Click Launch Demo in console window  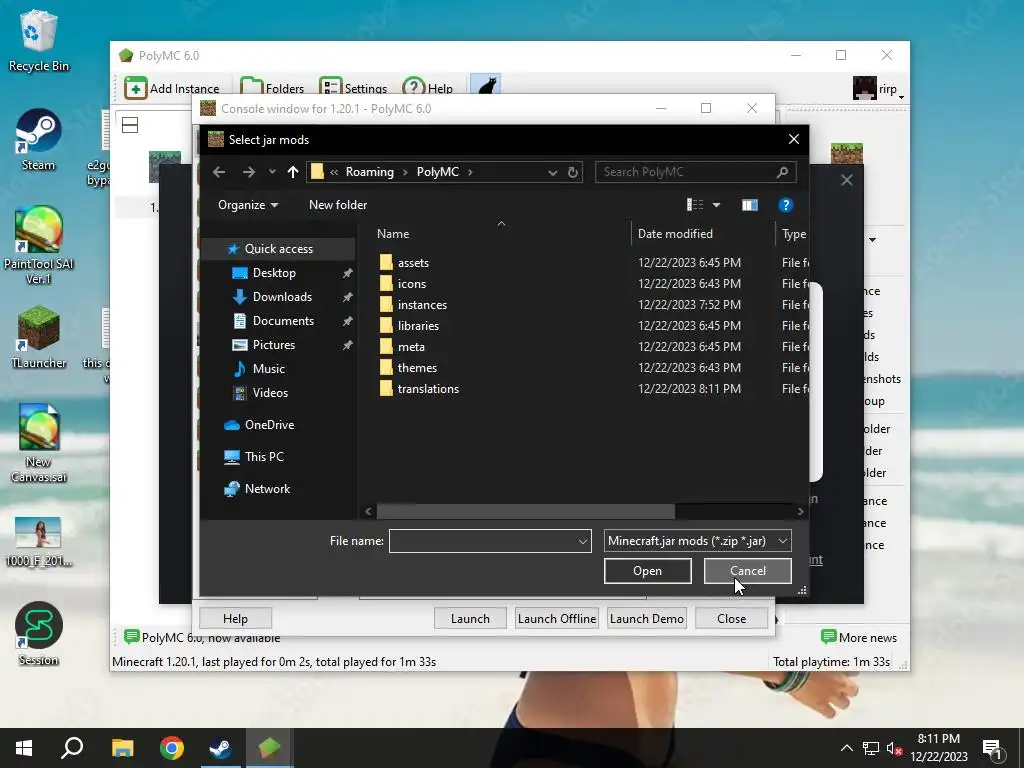tap(647, 618)
